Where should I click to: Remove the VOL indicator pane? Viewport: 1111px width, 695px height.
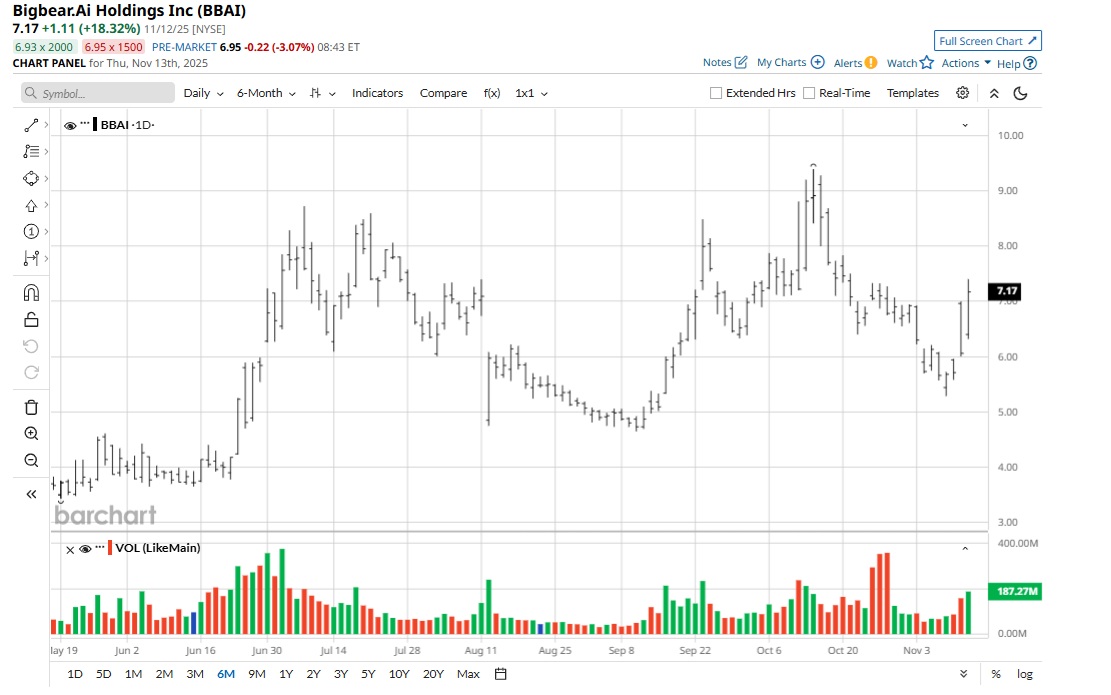pos(70,550)
